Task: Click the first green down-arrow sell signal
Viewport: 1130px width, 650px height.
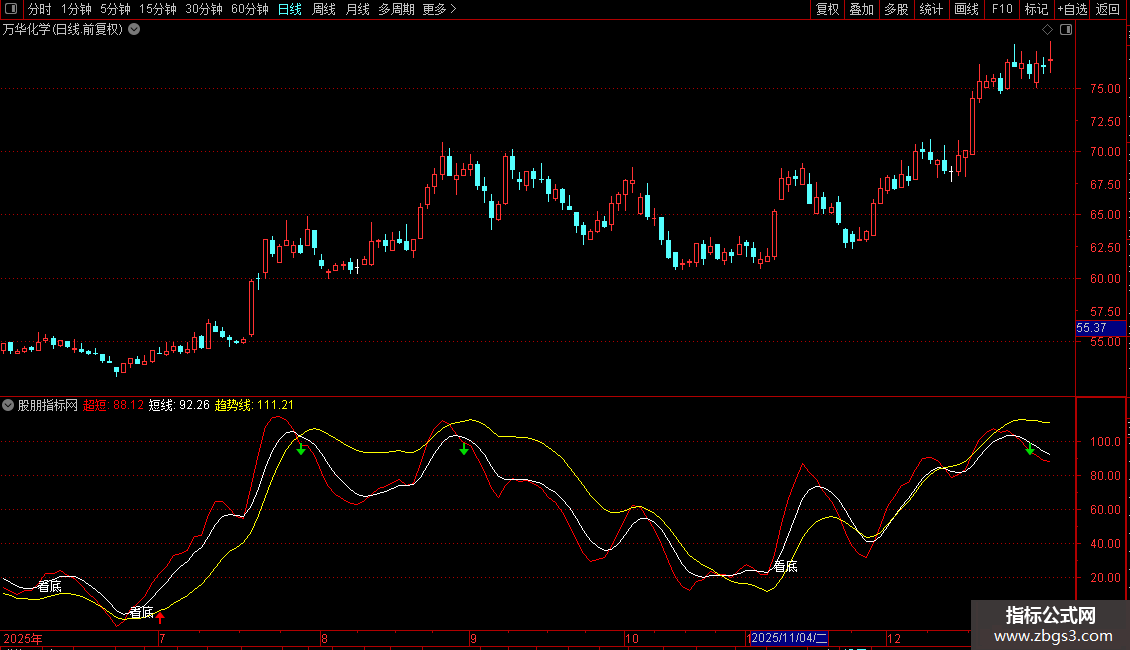Action: coord(300,449)
